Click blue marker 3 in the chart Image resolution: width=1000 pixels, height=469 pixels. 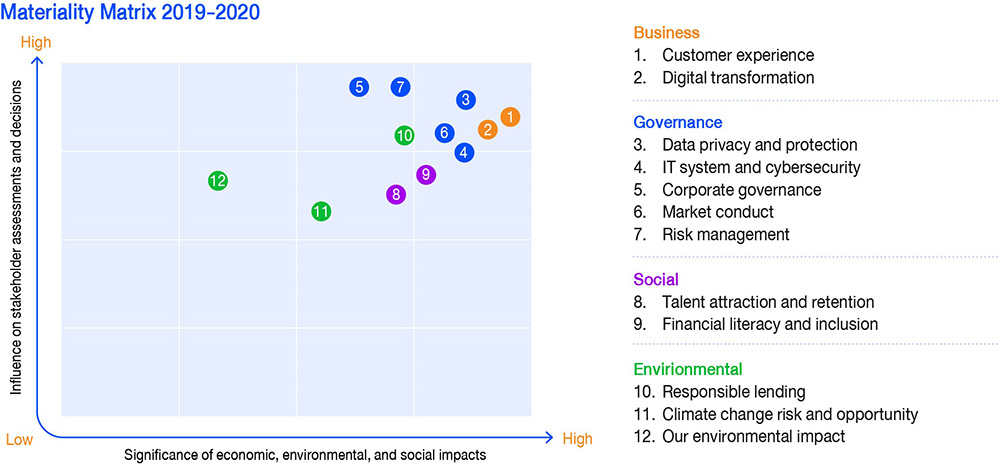click(465, 99)
